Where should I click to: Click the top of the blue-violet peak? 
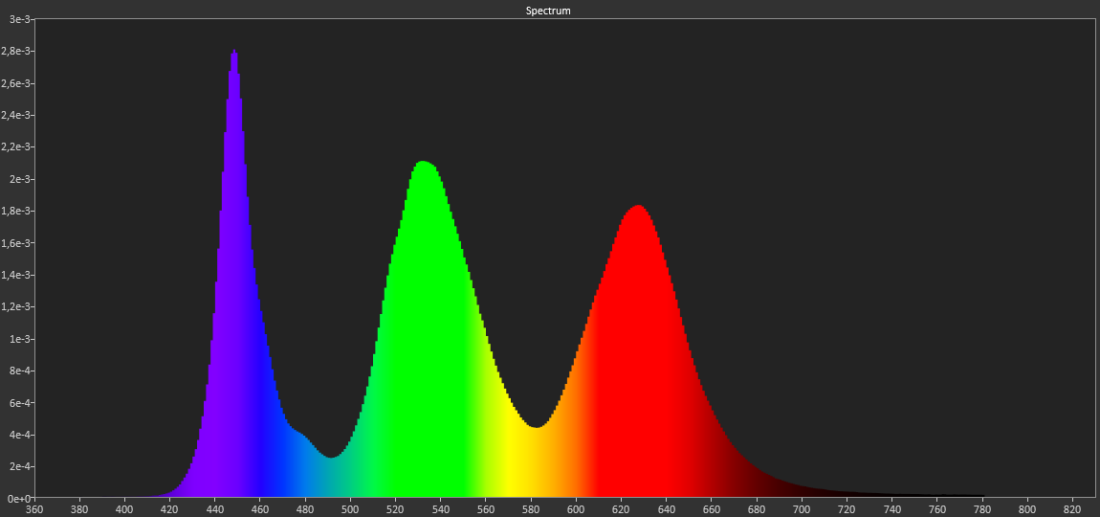click(x=234, y=54)
